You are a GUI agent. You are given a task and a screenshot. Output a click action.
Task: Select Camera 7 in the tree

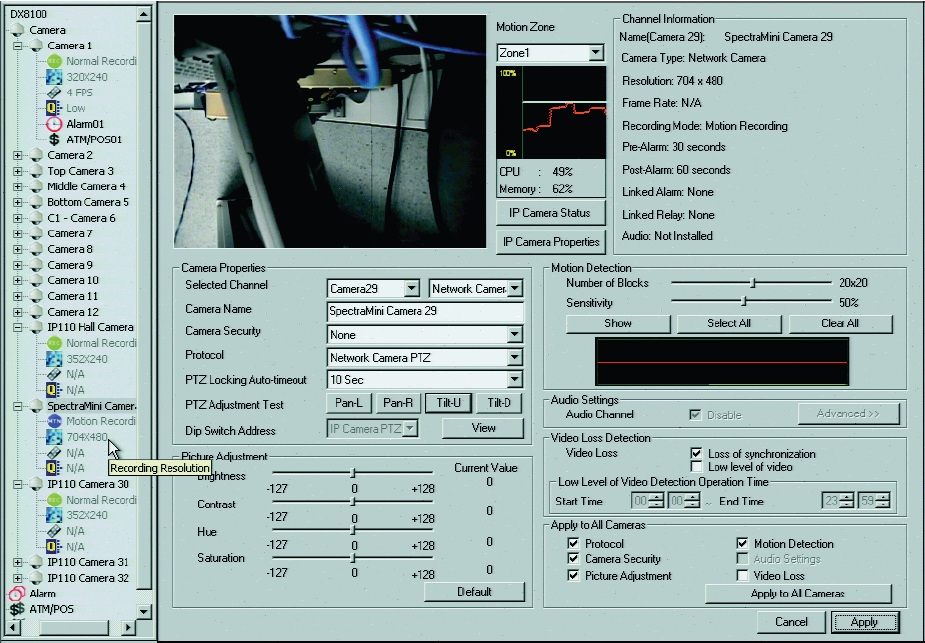(70, 234)
